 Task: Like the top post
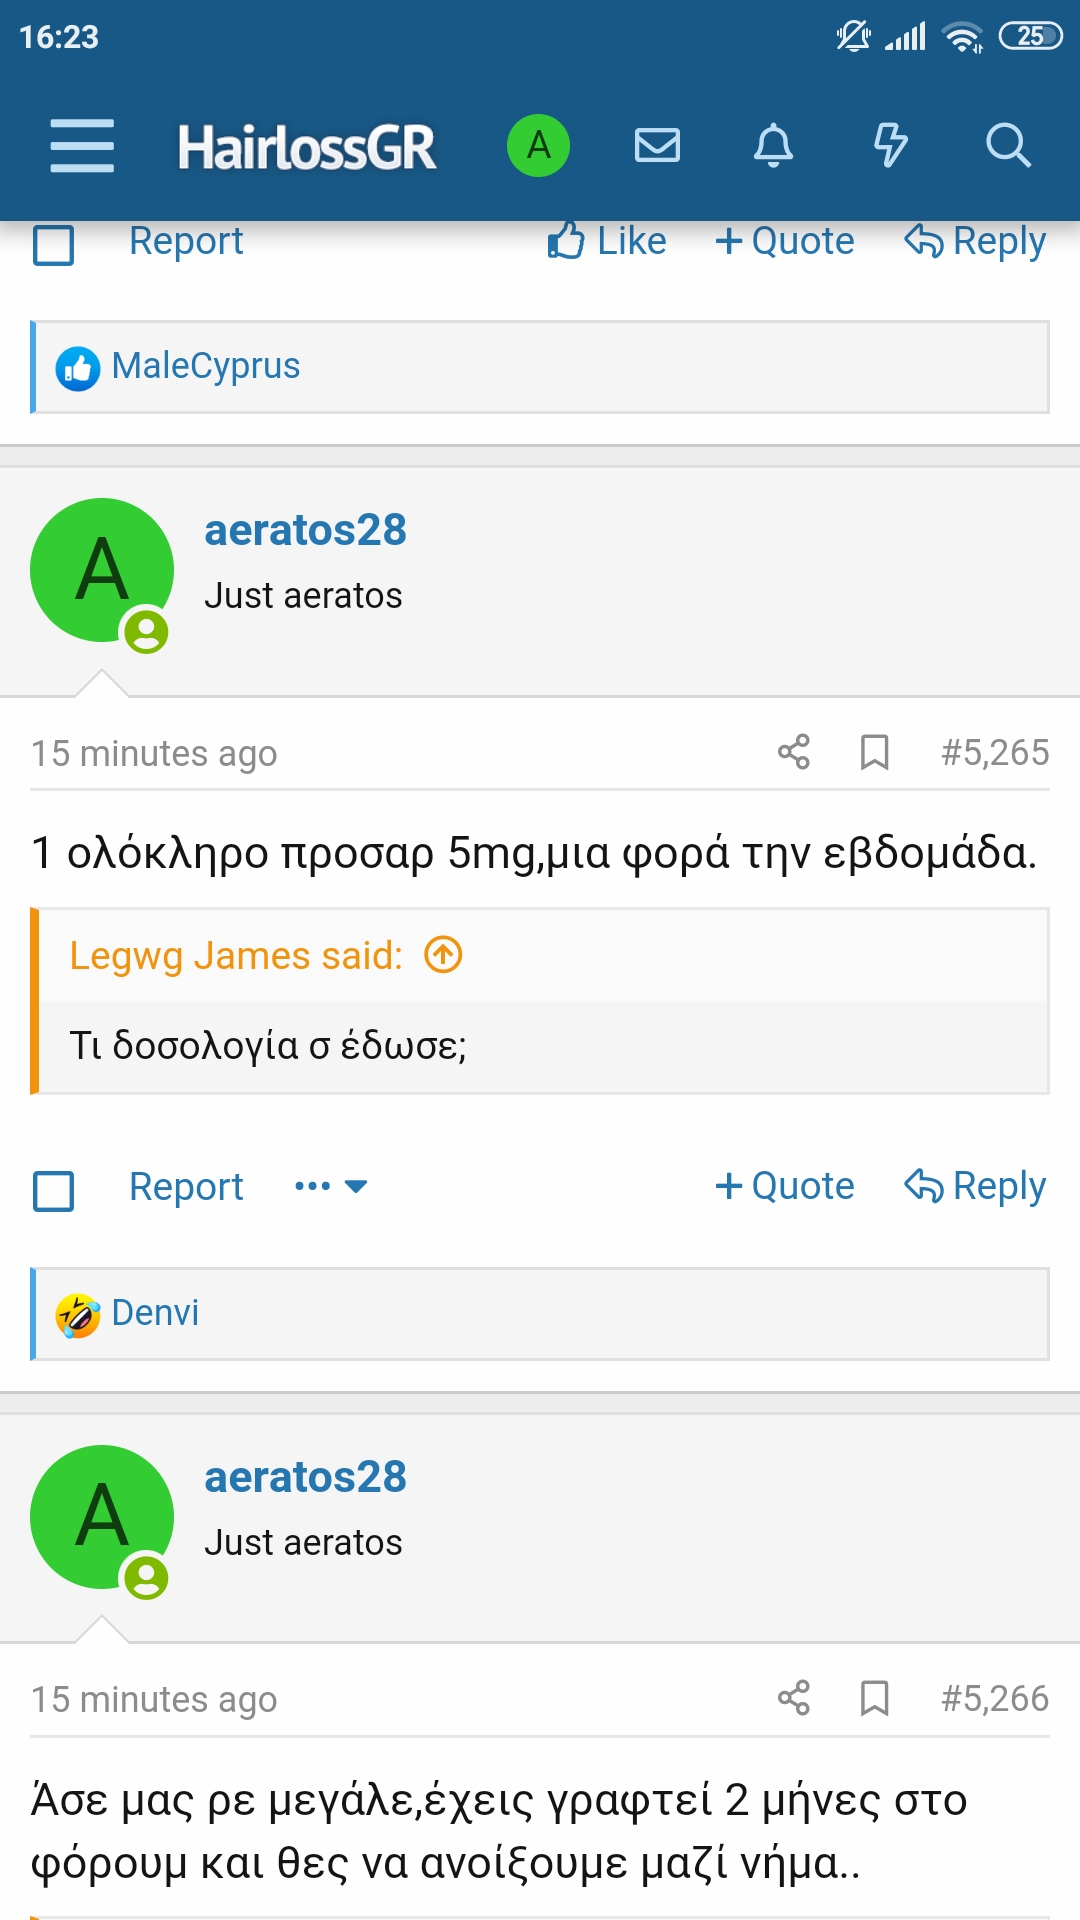pos(607,242)
